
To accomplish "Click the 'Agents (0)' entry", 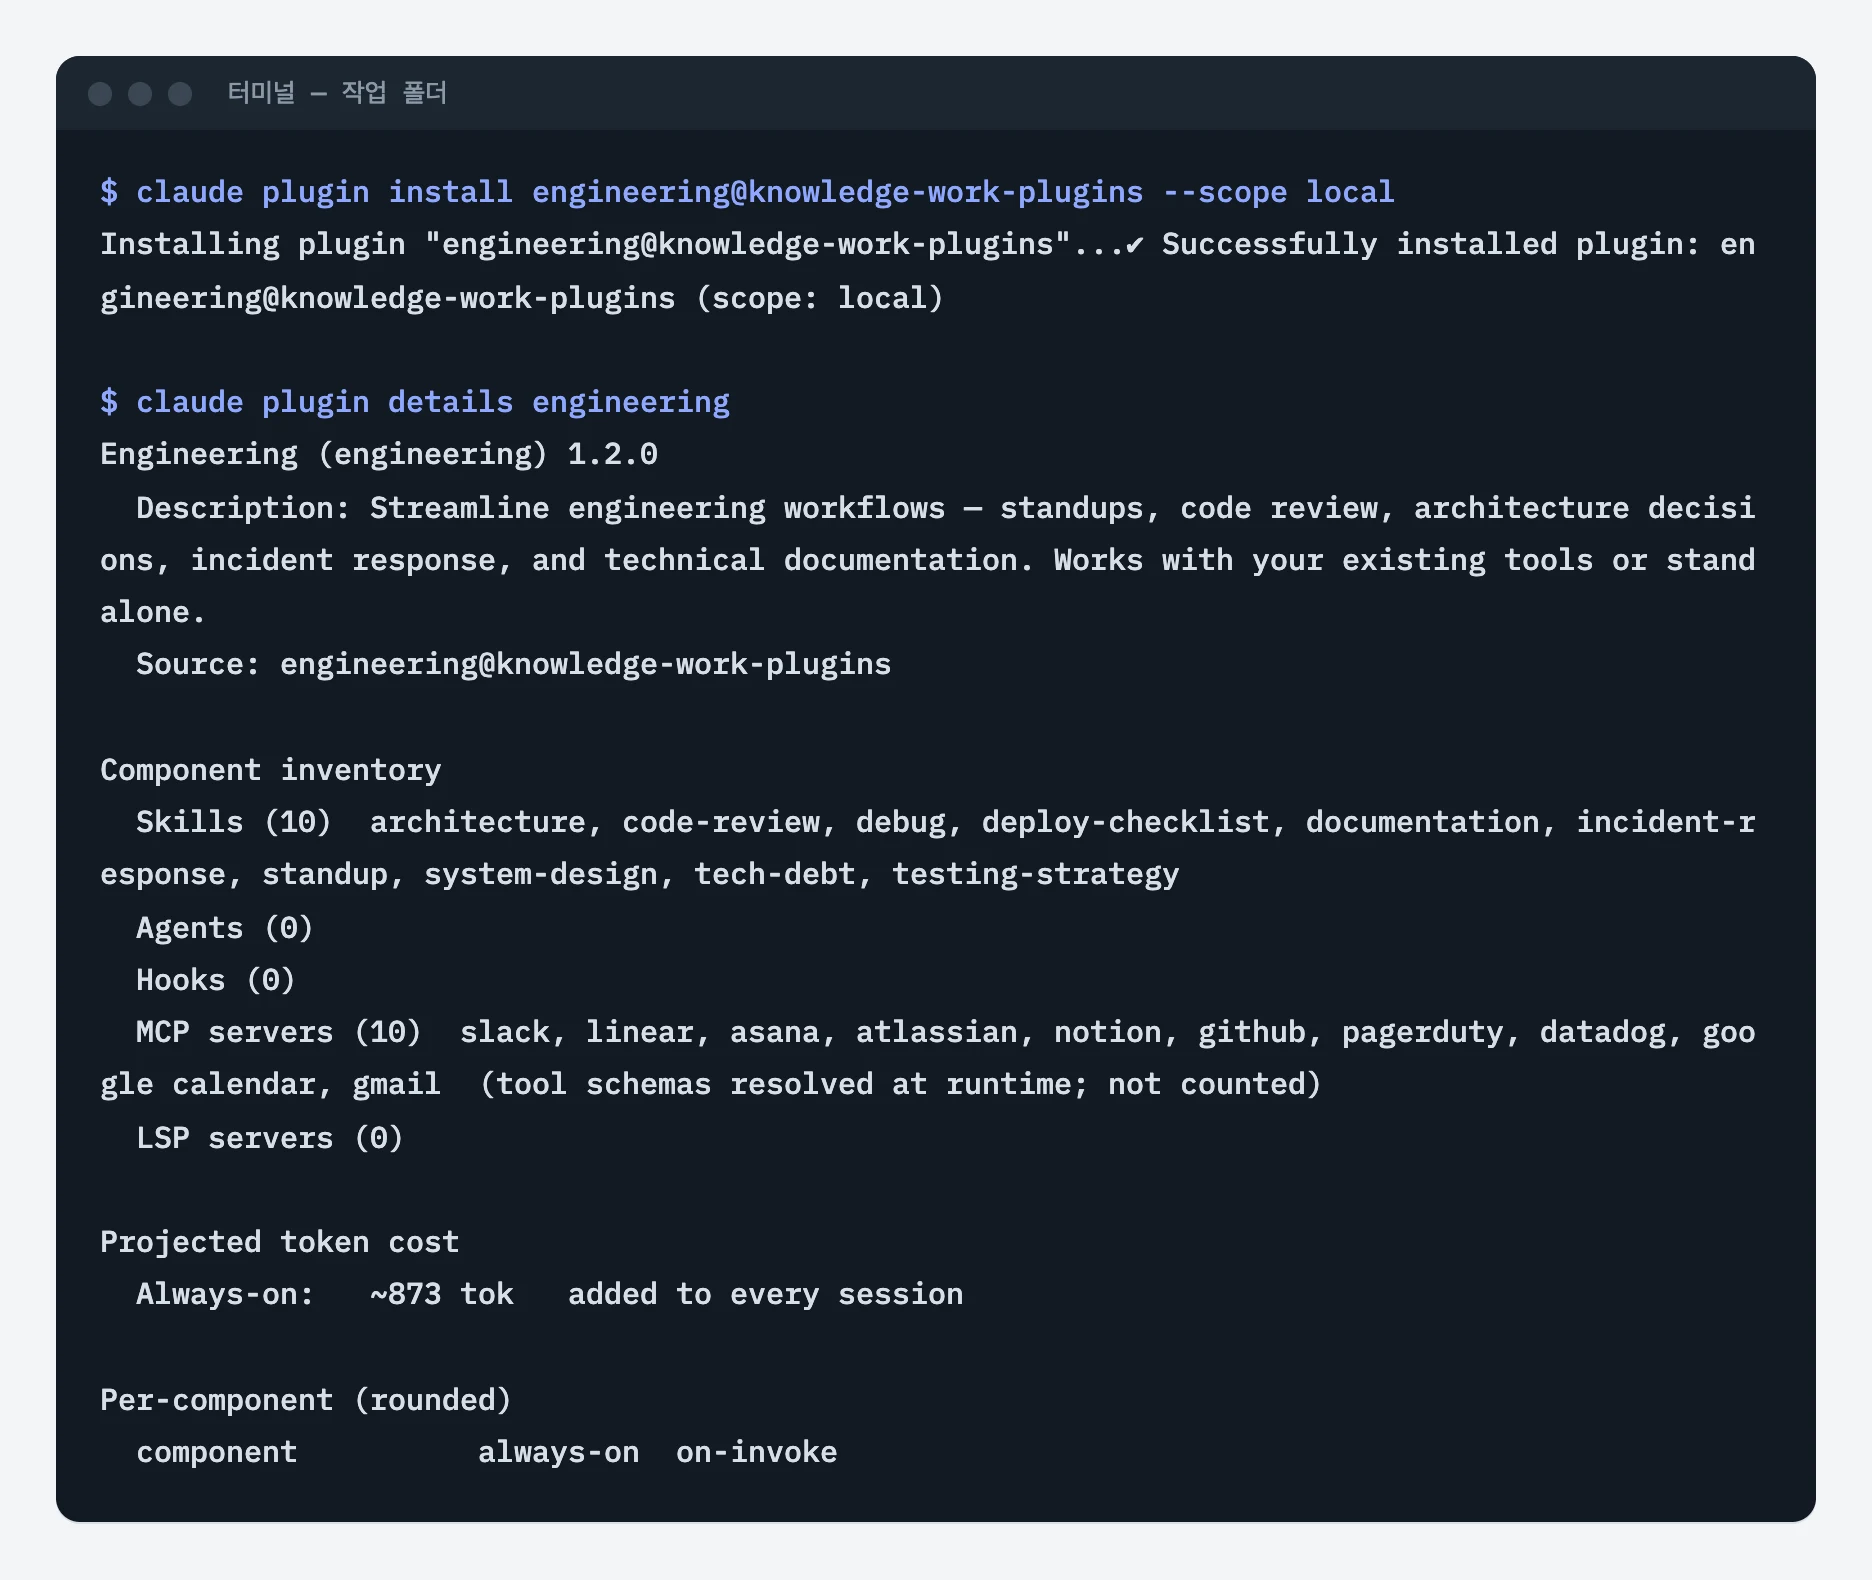I will [x=224, y=928].
